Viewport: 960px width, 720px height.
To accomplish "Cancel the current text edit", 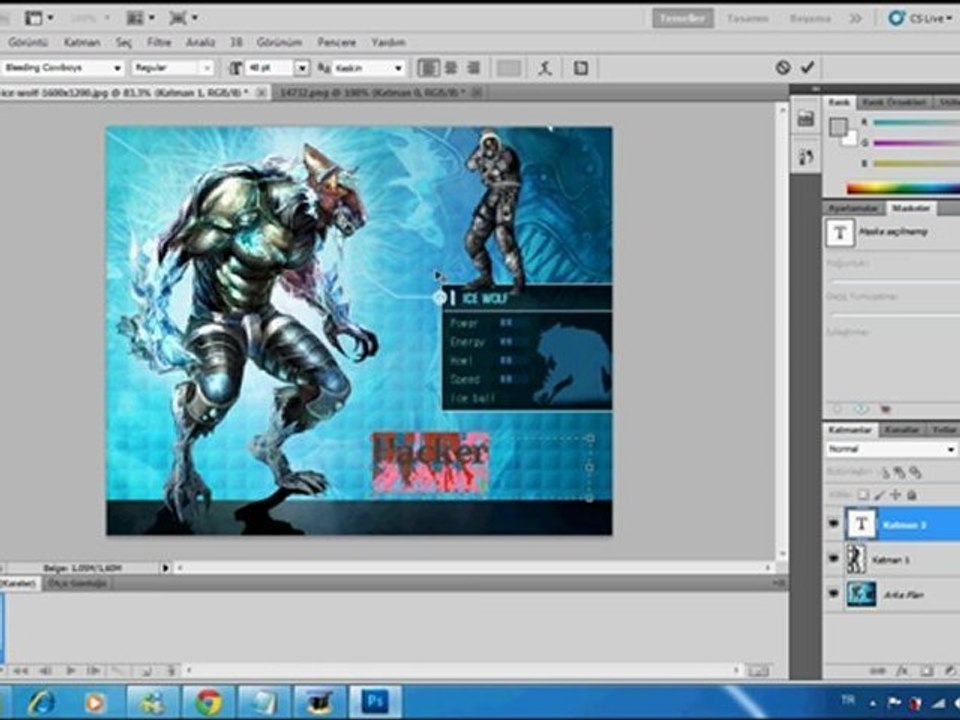I will pyautogui.click(x=782, y=67).
